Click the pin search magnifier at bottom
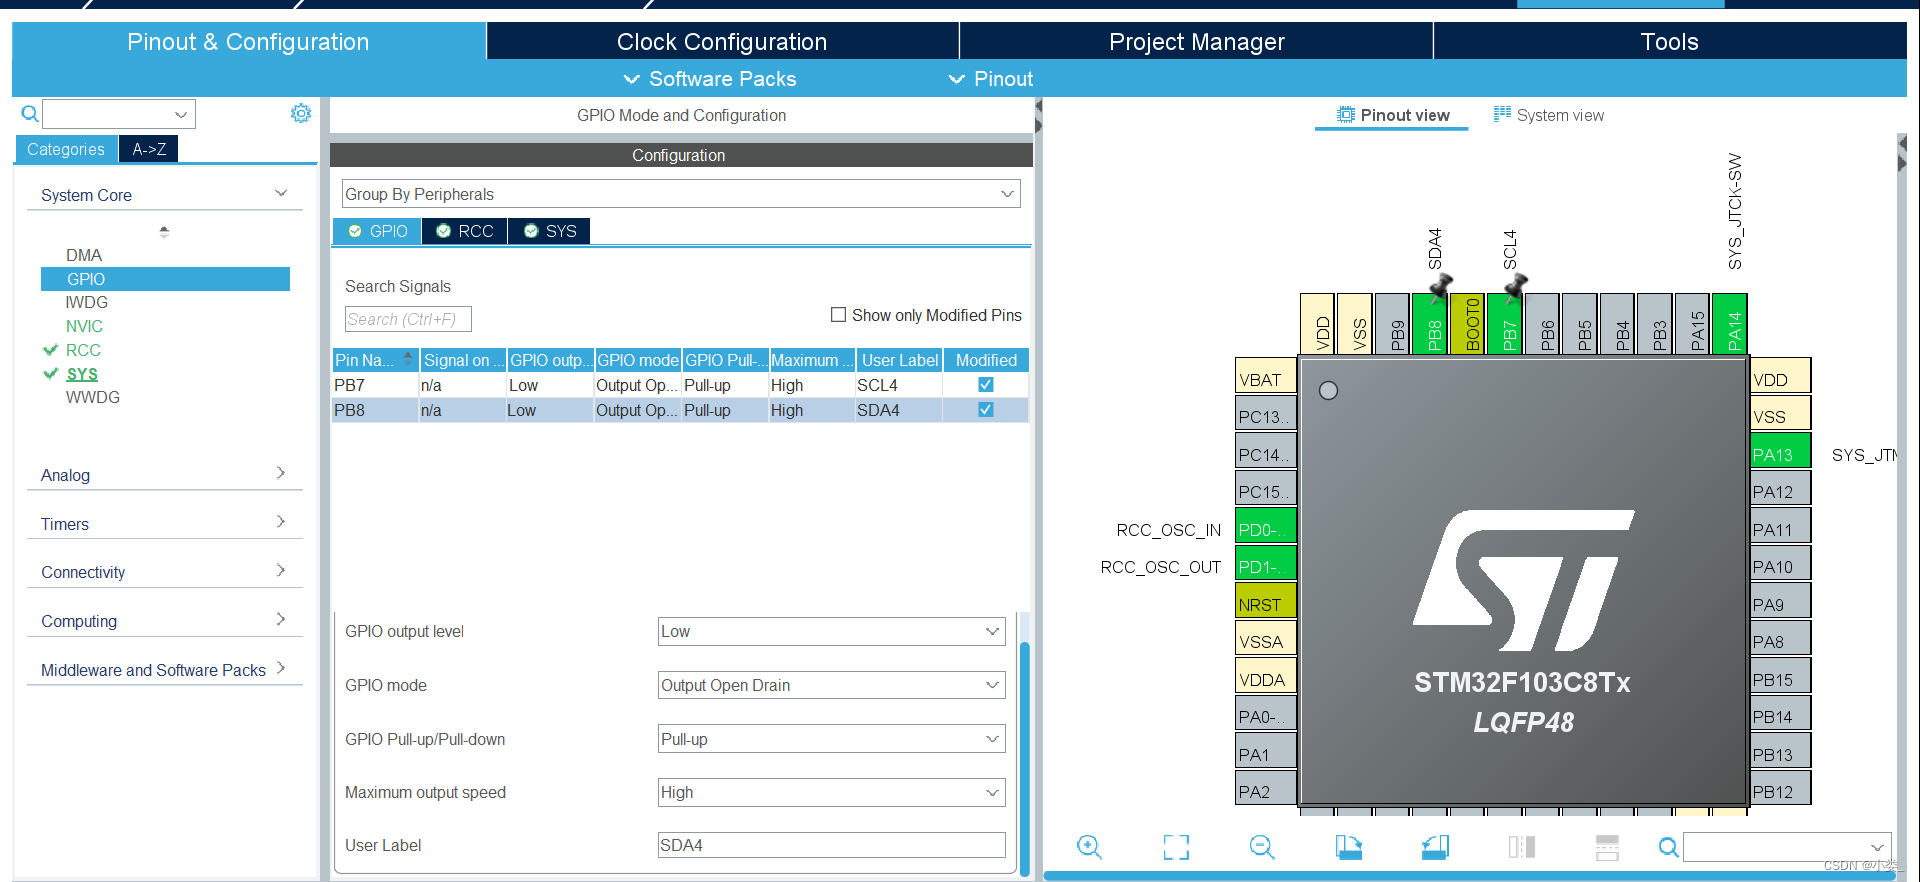The height and width of the screenshot is (882, 1920). [1668, 847]
